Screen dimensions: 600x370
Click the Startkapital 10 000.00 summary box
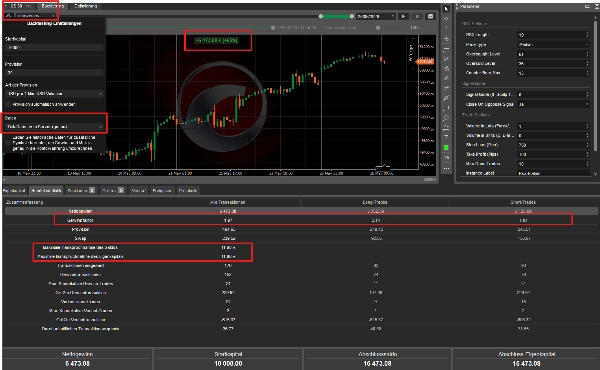point(228,359)
